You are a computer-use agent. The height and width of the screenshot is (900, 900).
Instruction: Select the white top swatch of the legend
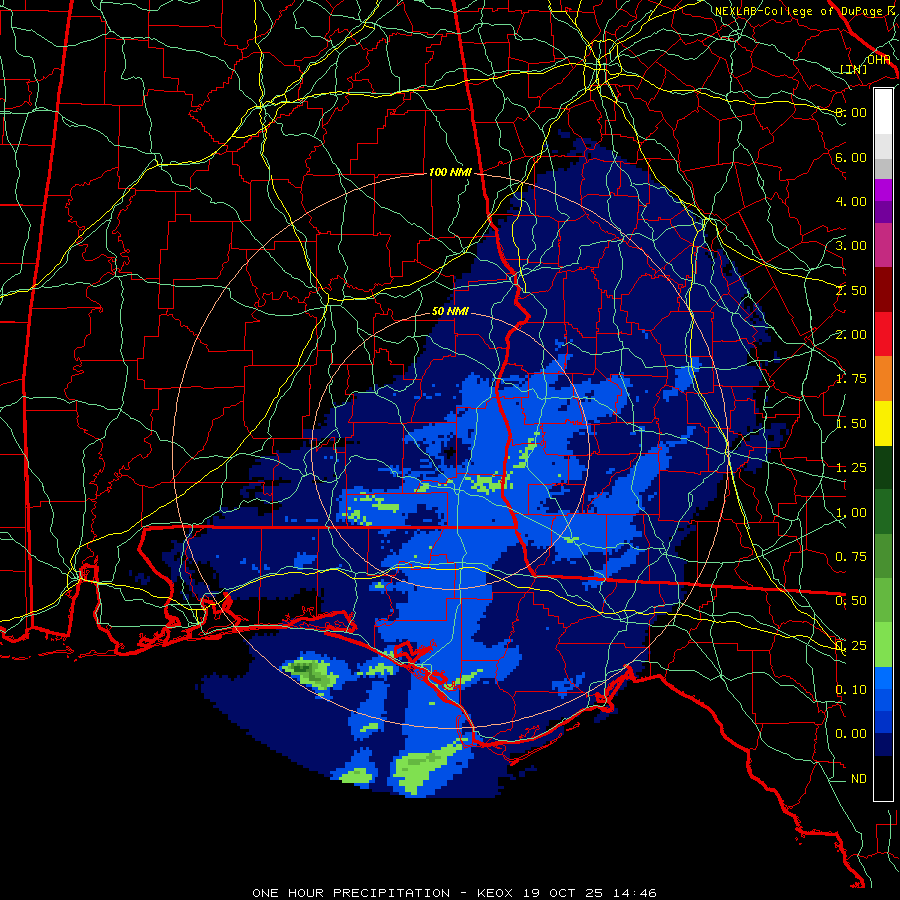pyautogui.click(x=883, y=111)
